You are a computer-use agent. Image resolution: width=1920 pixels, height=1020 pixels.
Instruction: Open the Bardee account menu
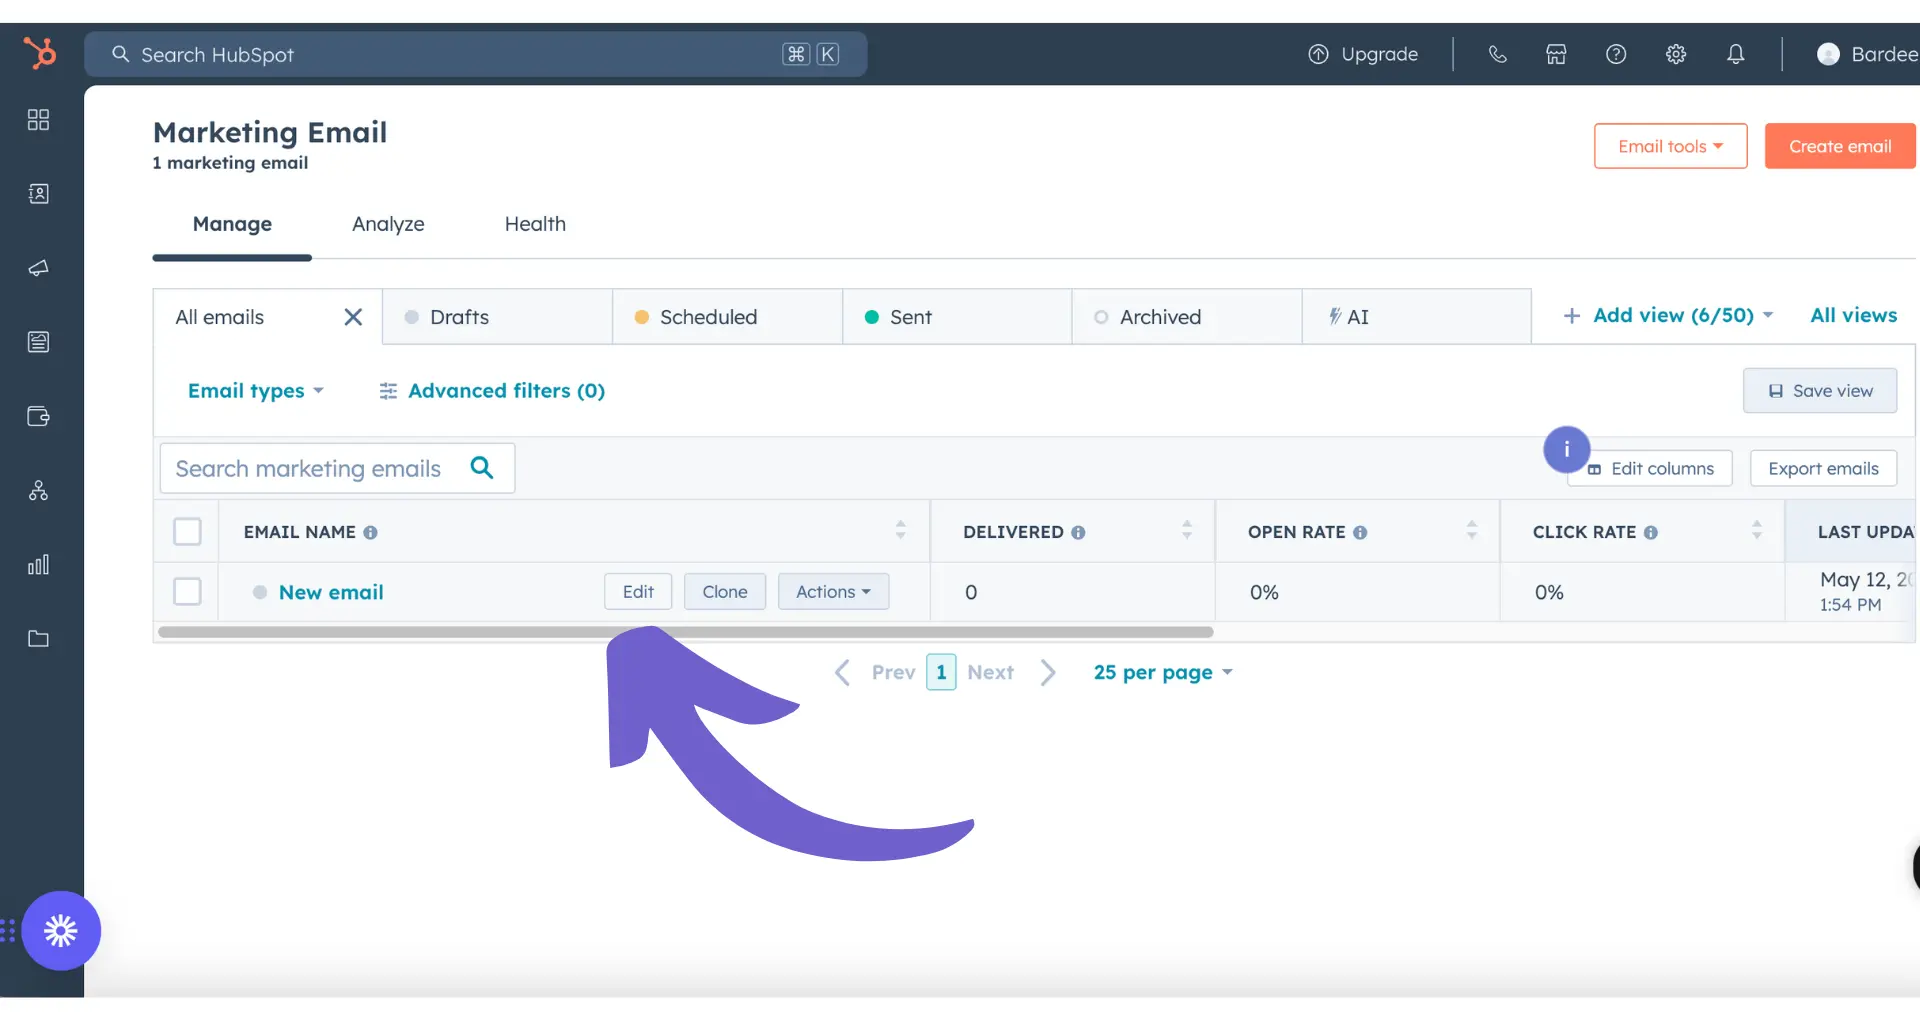tap(1867, 54)
